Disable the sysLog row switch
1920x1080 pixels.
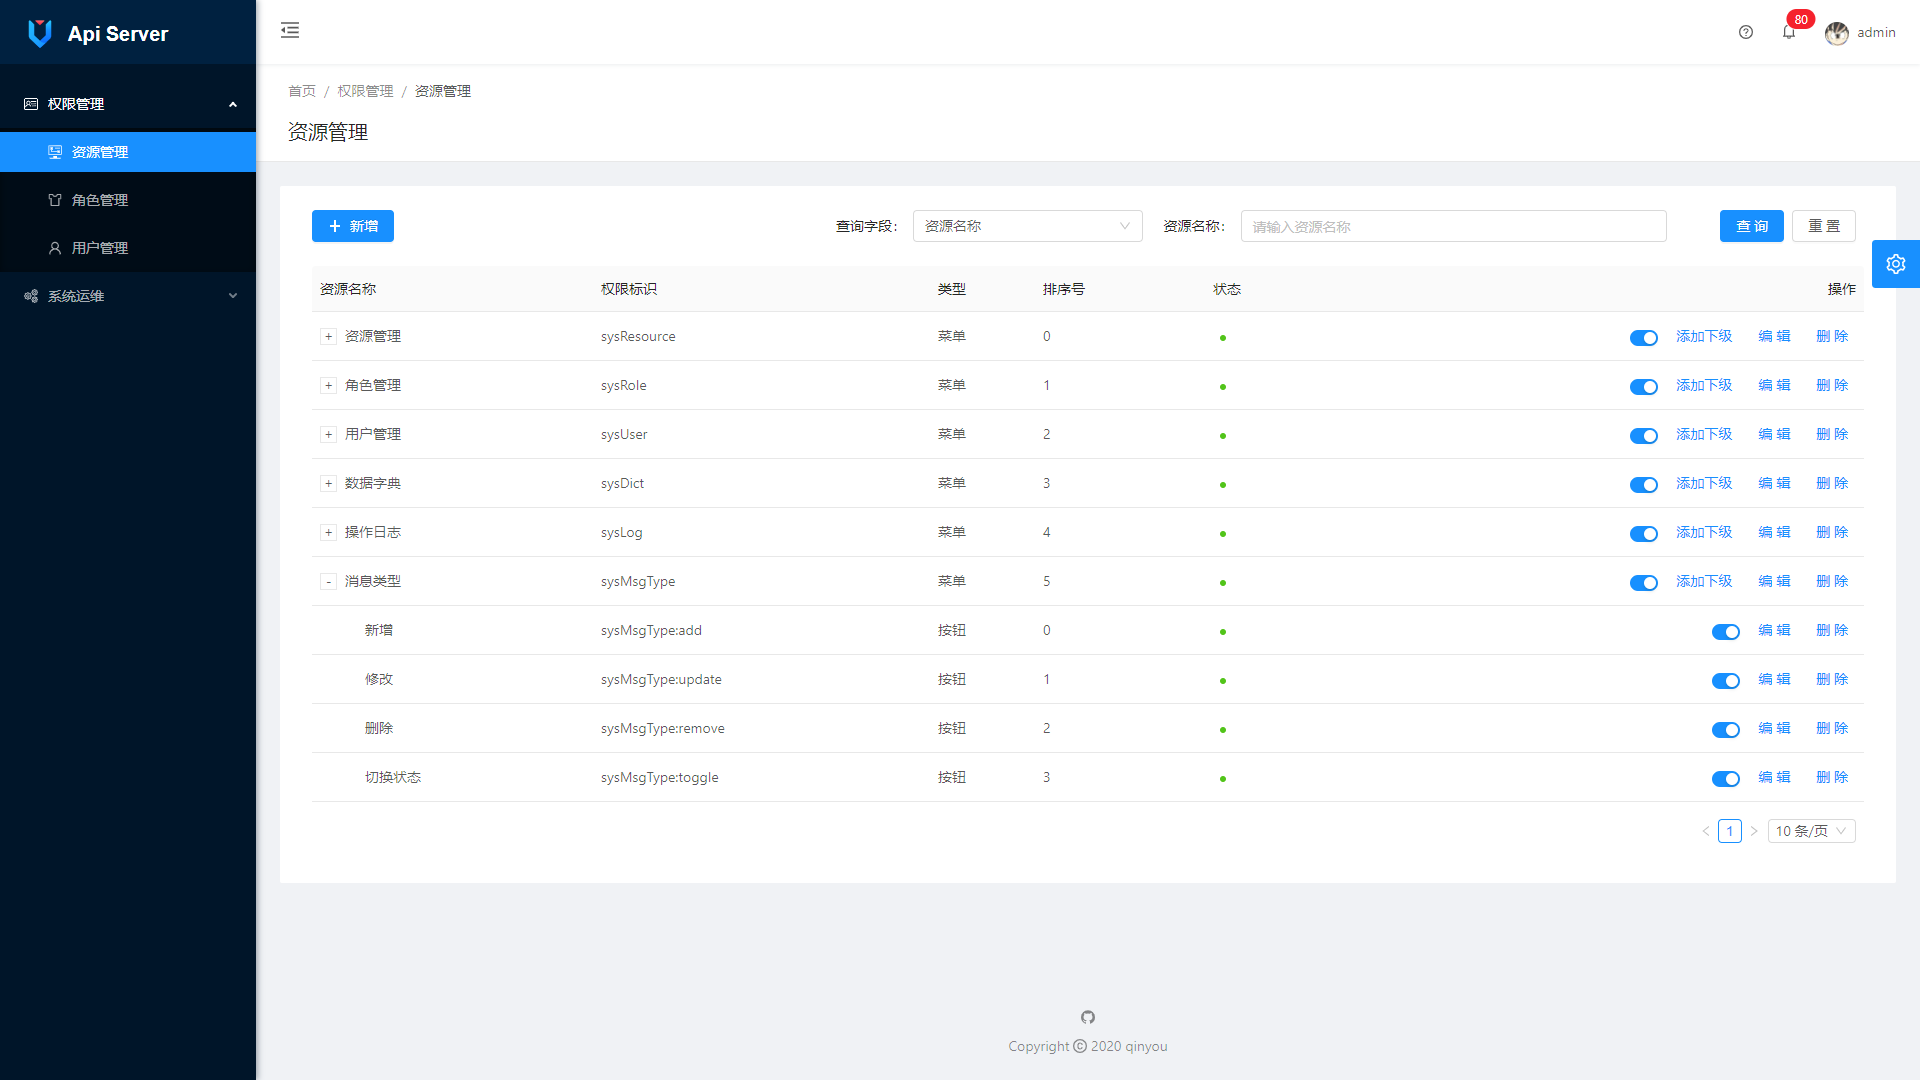coord(1643,534)
